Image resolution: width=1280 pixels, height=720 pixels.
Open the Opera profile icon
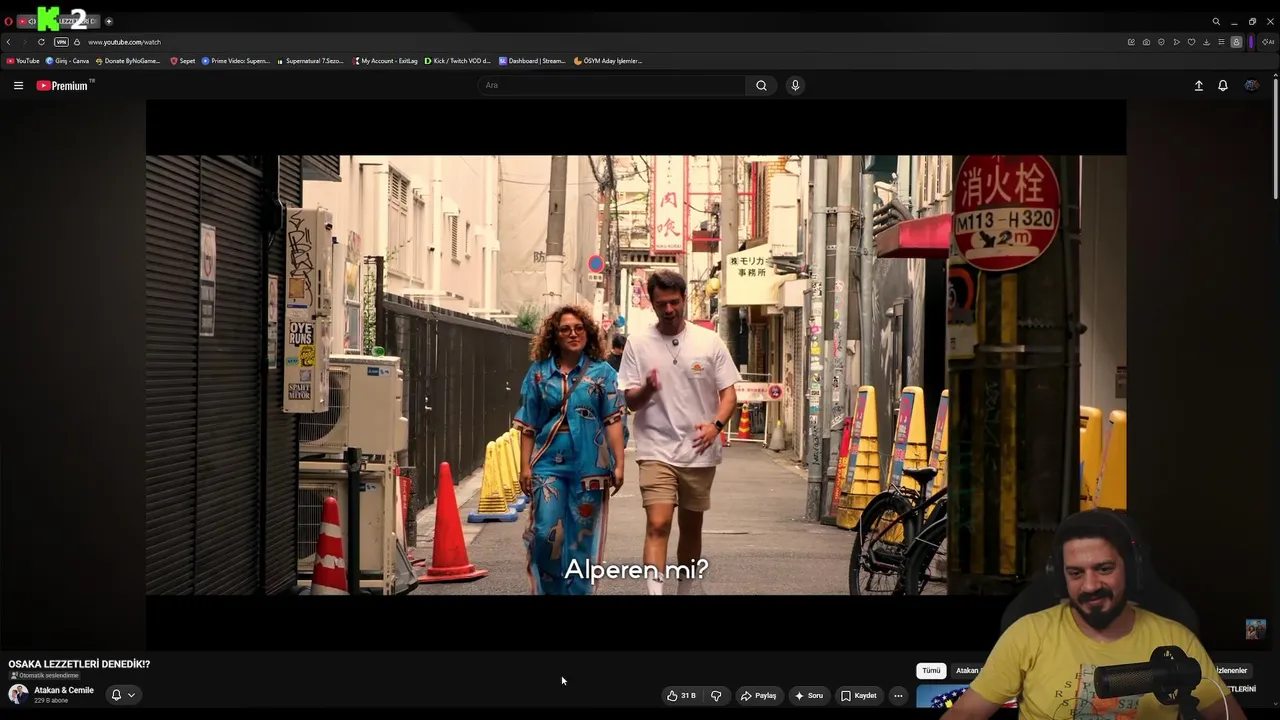pos(1236,42)
